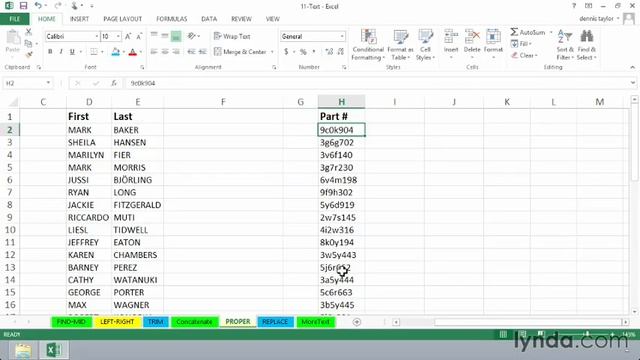Switch to the INSERT ribbon tab
Viewport: 640px width, 360px height.
pos(79,19)
